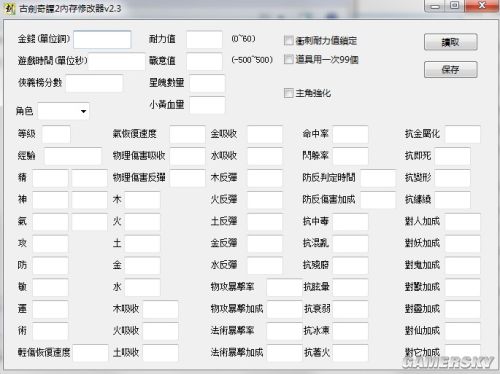Select the 閃躲率 input field
This screenshot has width=500, height=374.
(351, 156)
